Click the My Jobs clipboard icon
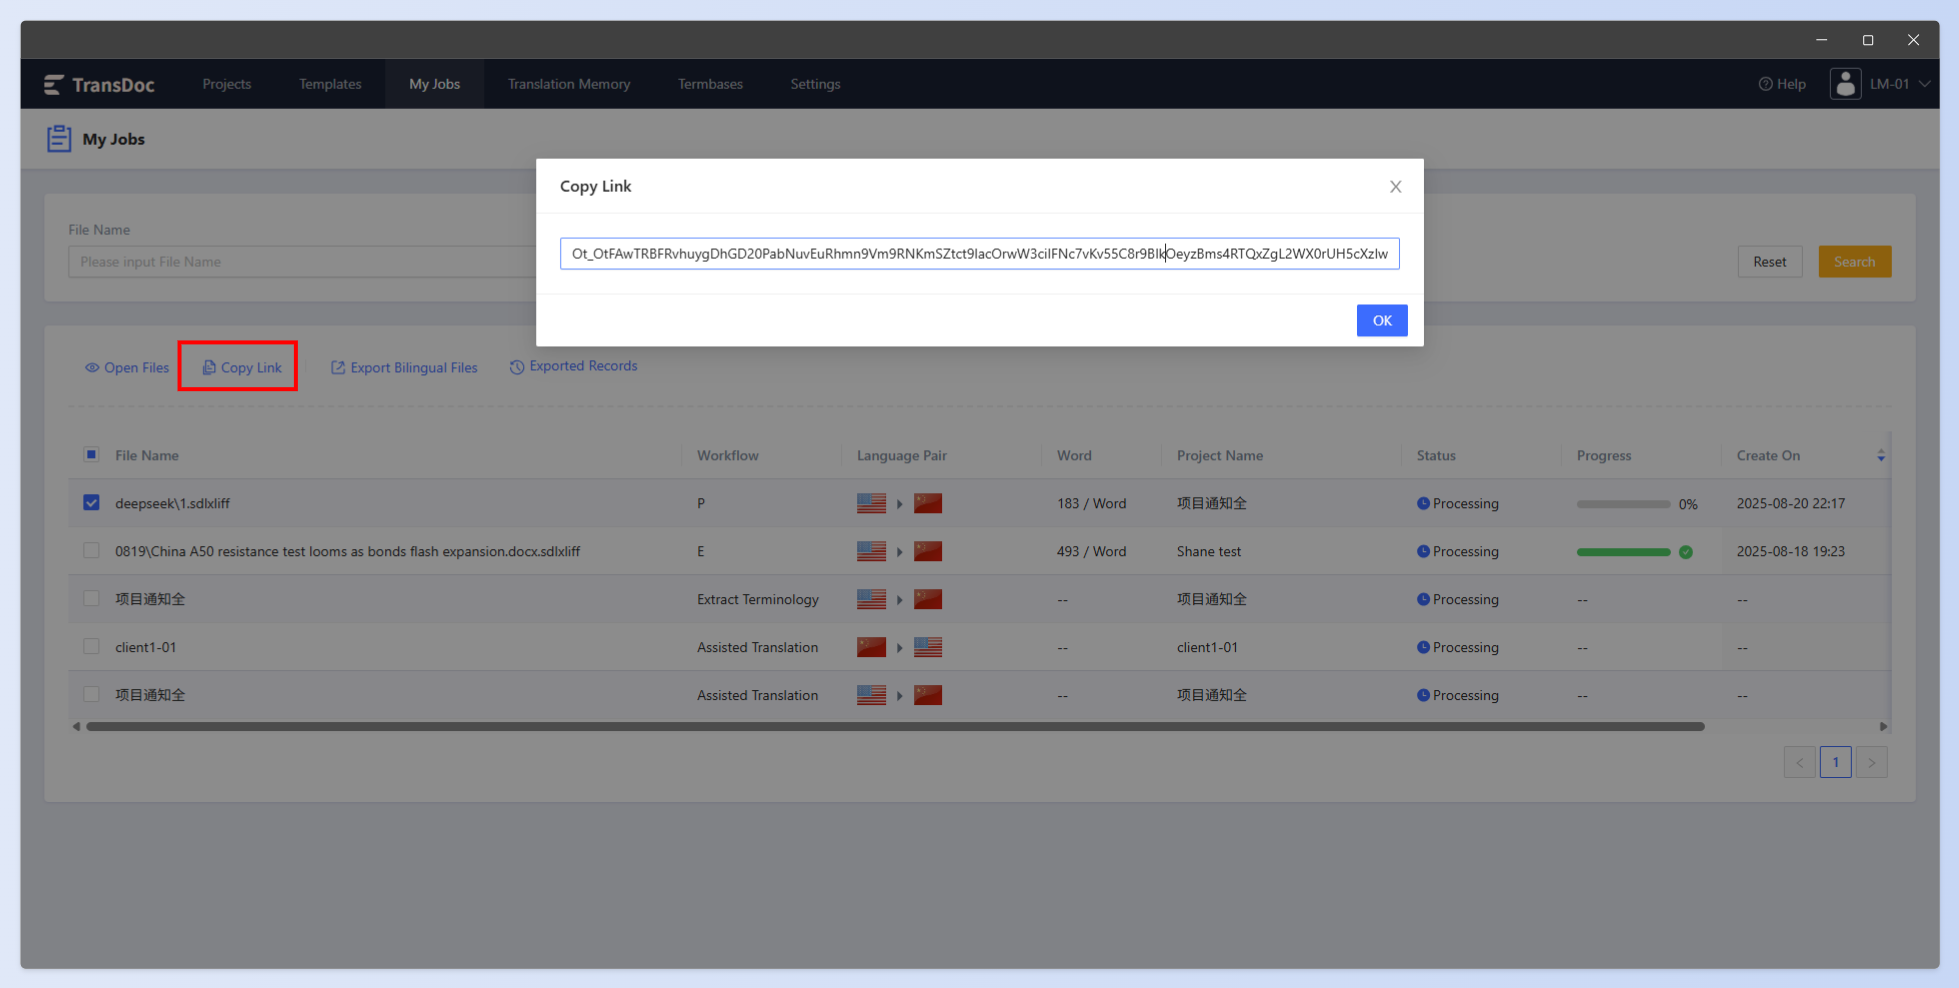1959x988 pixels. (x=59, y=139)
